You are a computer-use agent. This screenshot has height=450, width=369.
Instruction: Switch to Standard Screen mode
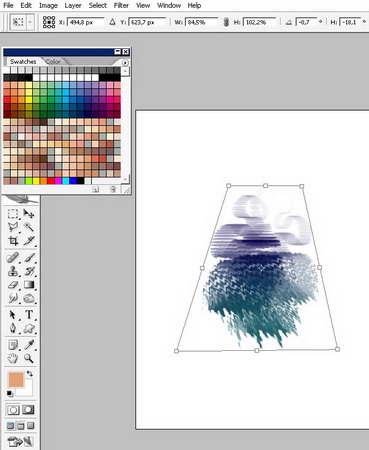click(x=10, y=426)
